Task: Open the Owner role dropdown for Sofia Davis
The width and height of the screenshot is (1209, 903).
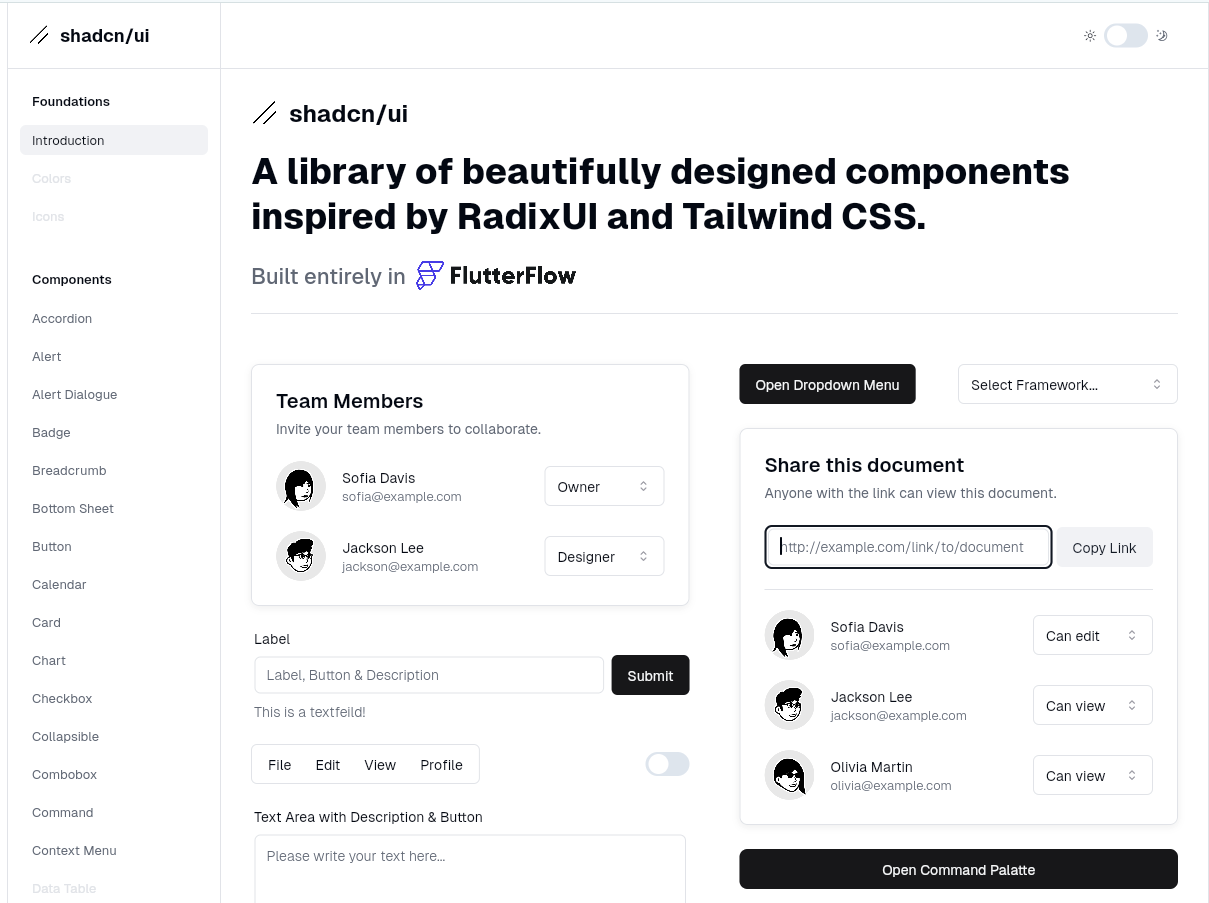Action: 604,486
